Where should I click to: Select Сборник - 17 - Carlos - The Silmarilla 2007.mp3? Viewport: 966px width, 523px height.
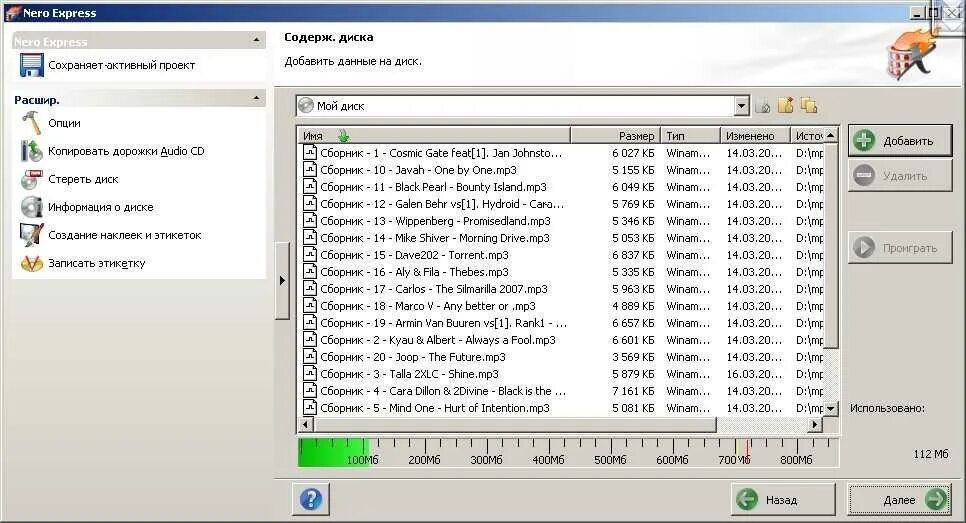434,288
